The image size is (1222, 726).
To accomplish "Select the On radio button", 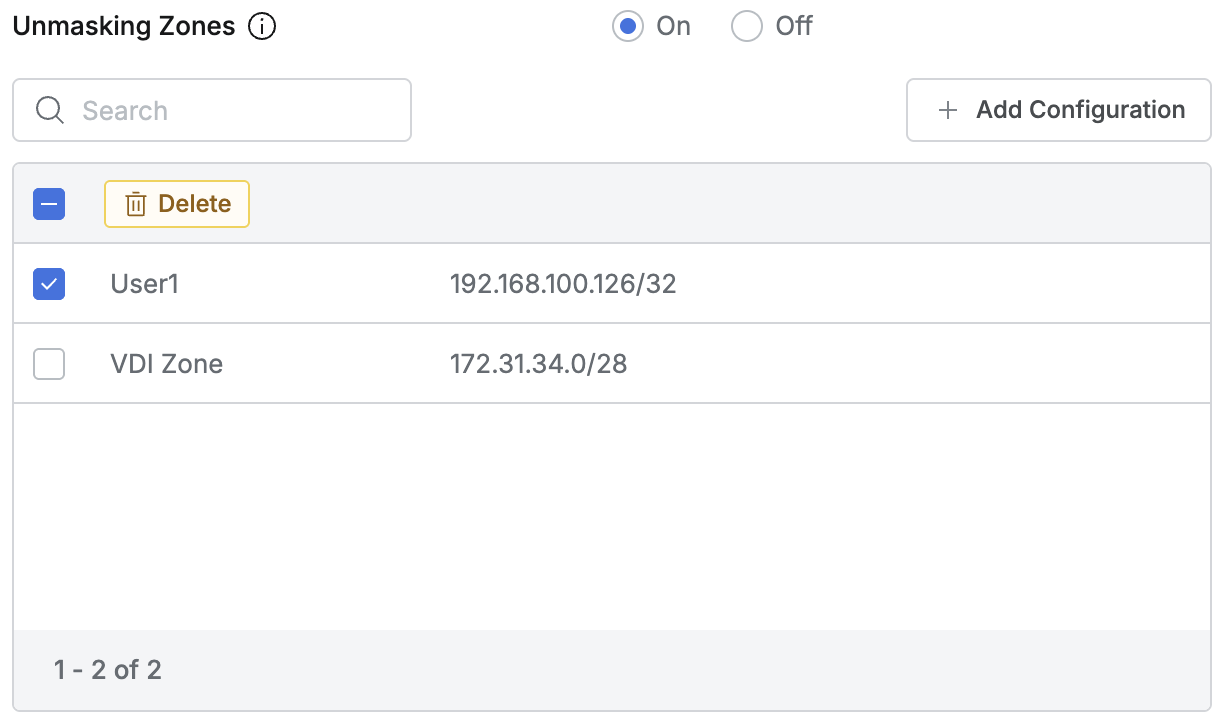I will coord(628,27).
